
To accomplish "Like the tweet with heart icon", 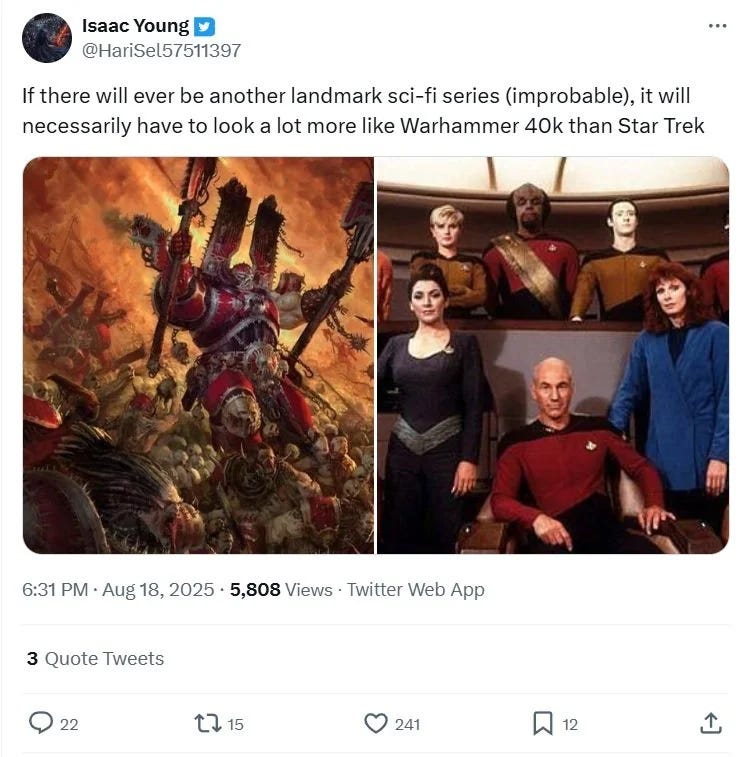I will [x=376, y=723].
